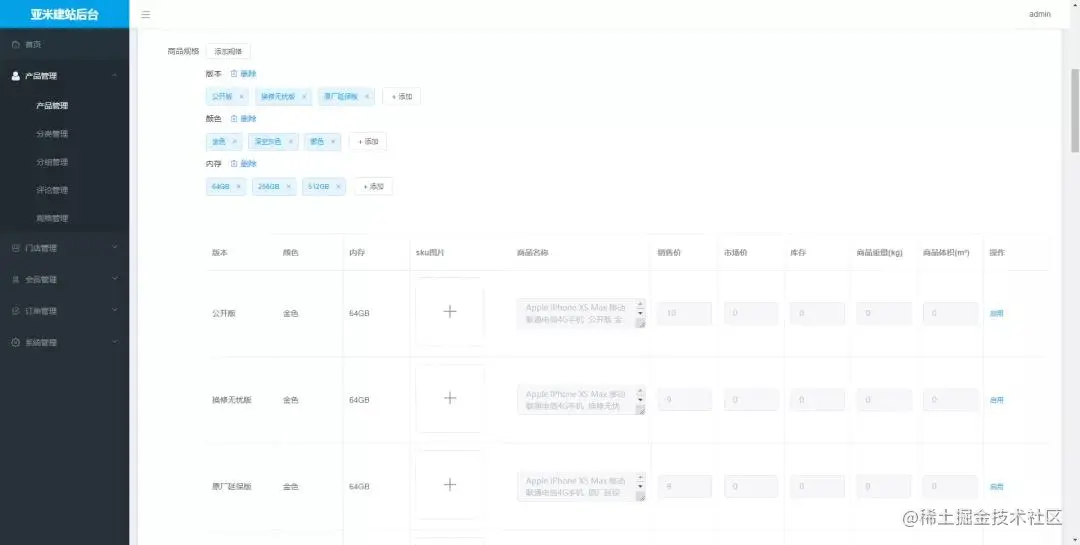Expand the 订单管理 sidebar menu
The image size is (1080, 545).
point(64,311)
